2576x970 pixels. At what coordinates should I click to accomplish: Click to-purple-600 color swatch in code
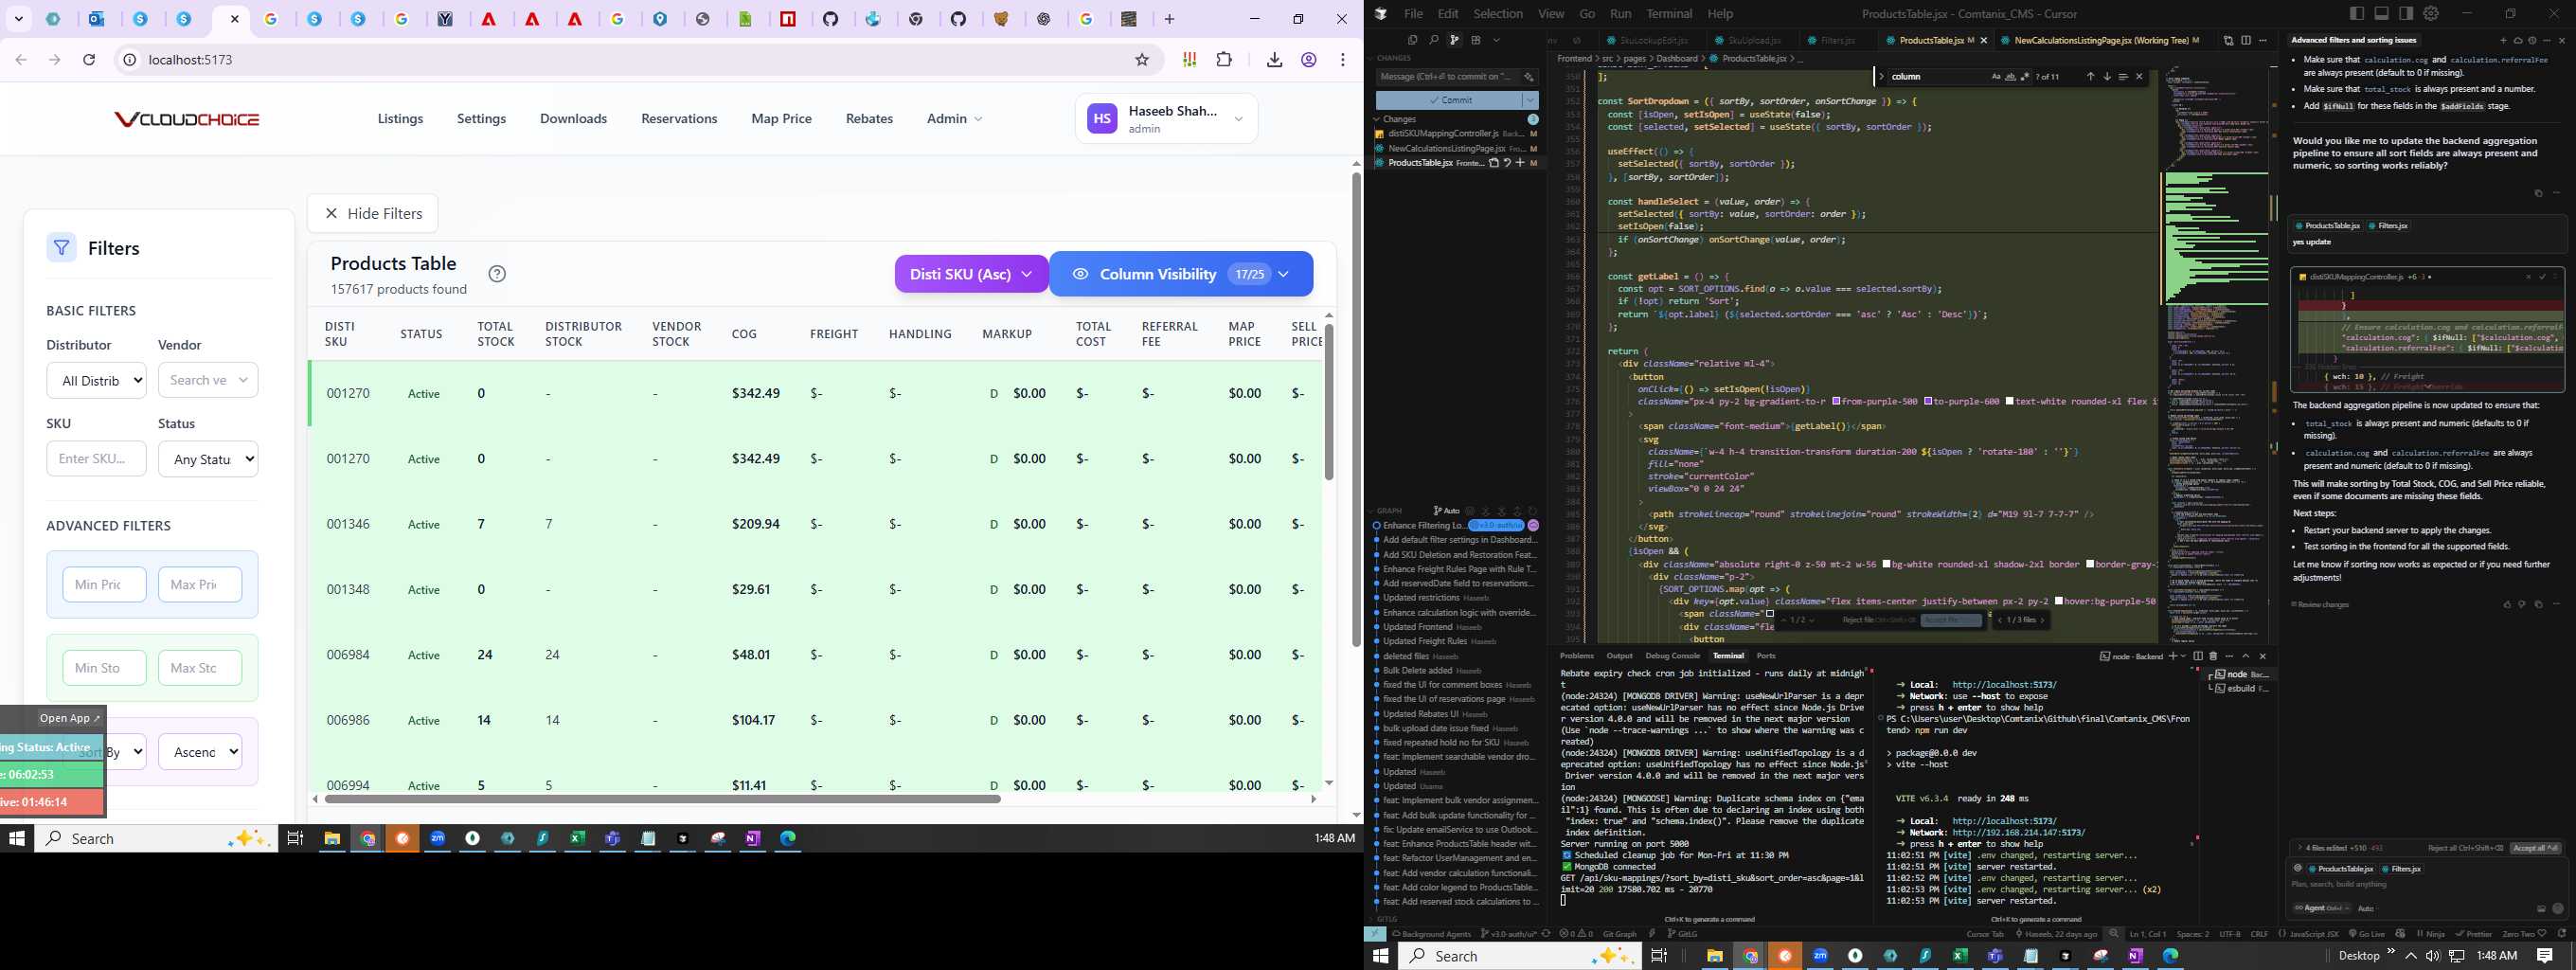(x=1927, y=401)
